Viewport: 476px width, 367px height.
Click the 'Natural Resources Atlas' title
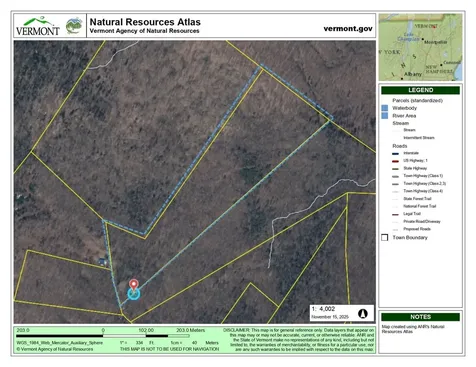[x=145, y=22]
